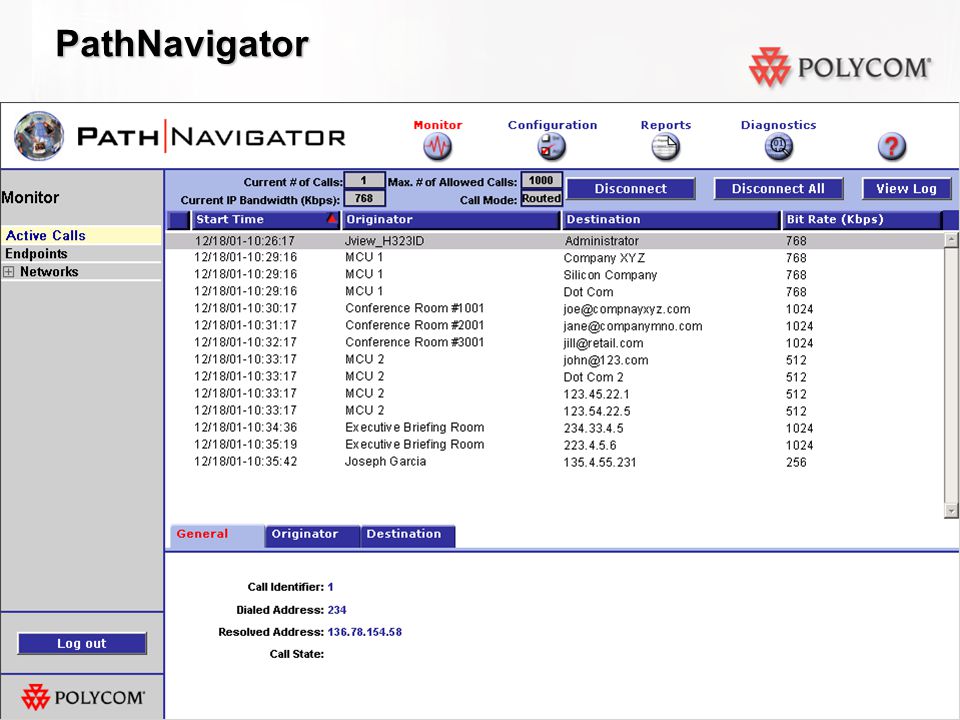
Task: Click the 12/18/01-10:34:36 start time
Action: point(245,428)
